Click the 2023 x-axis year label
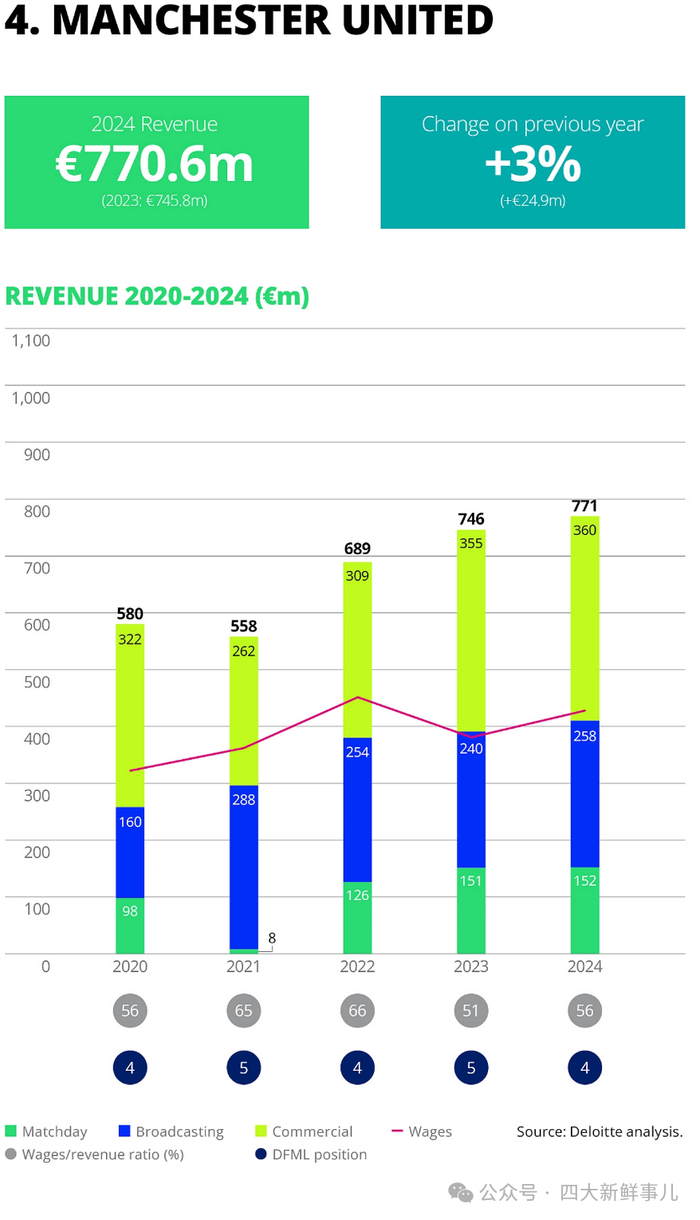700x1220 pixels. 471,967
